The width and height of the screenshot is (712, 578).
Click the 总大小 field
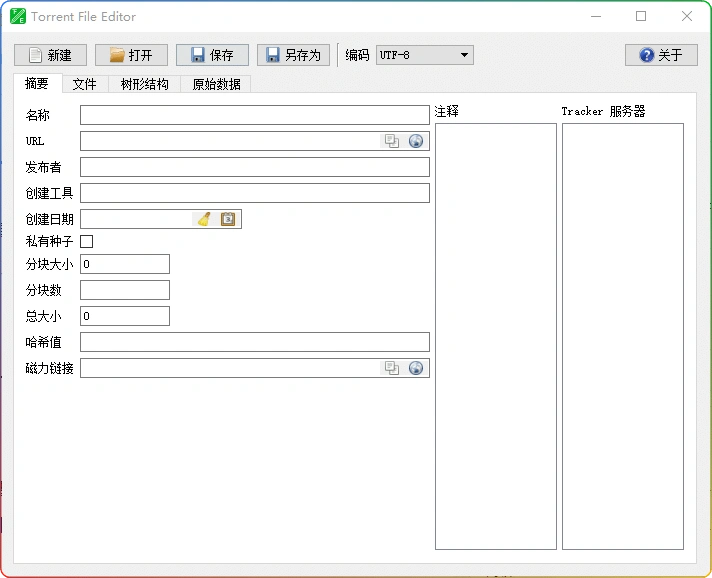[125, 316]
